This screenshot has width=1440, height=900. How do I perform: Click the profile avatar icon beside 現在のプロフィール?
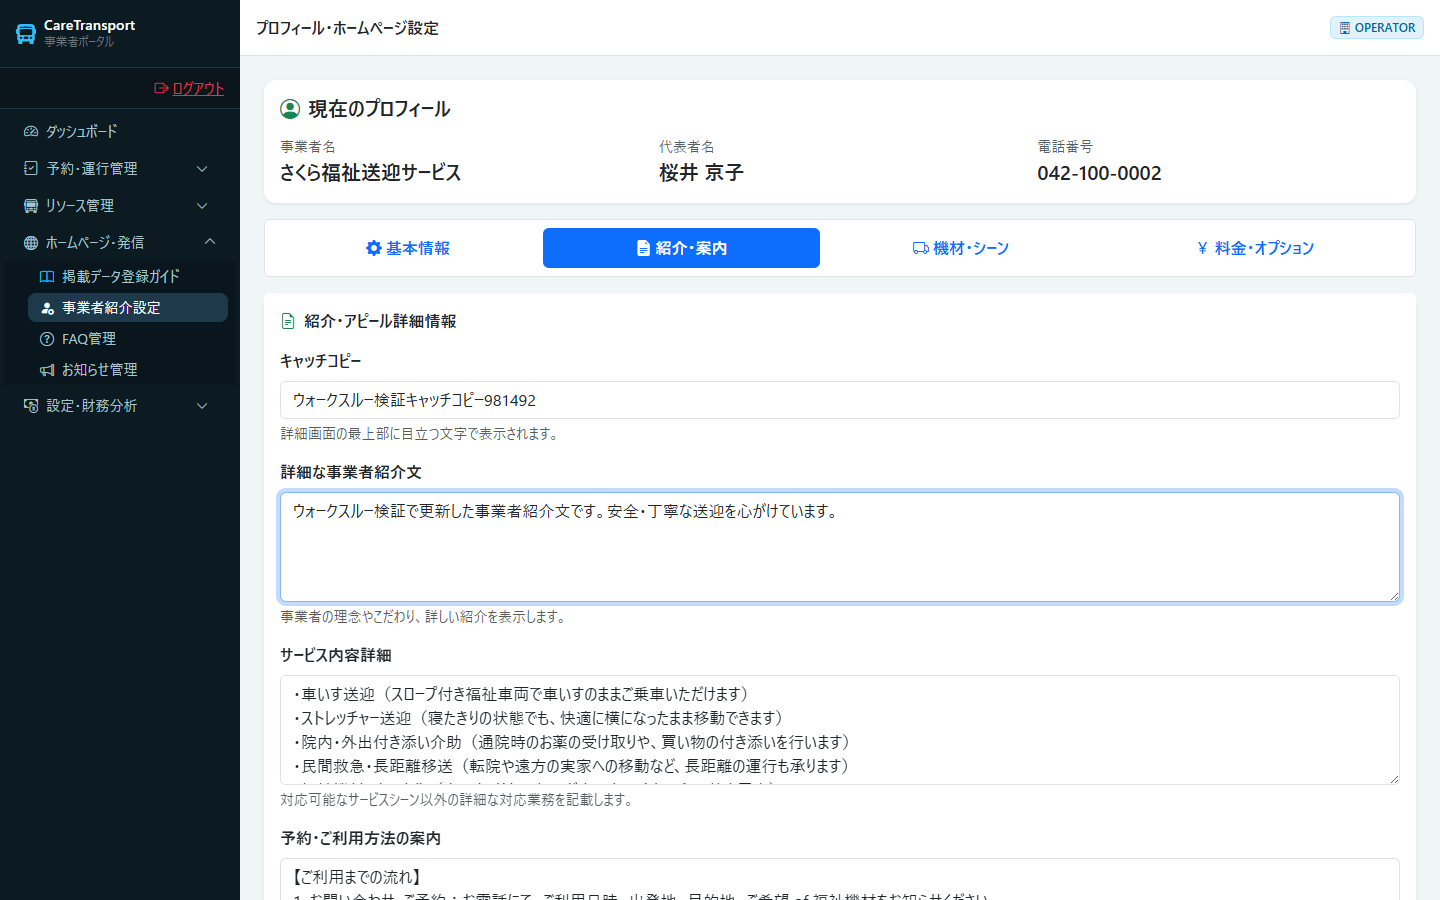point(290,109)
